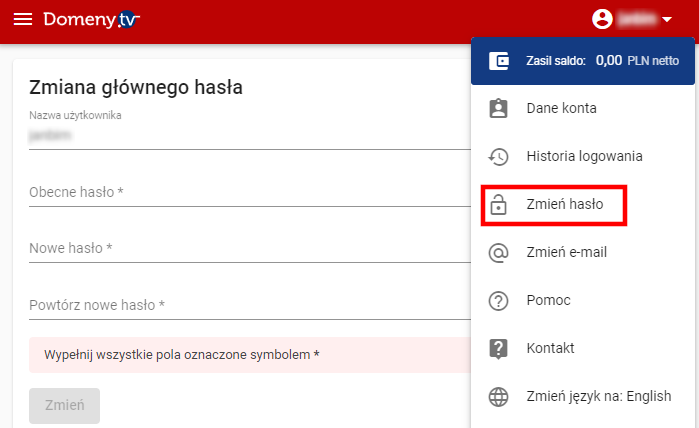
Task: Click the wallet icon for balance top-up
Action: [499, 61]
